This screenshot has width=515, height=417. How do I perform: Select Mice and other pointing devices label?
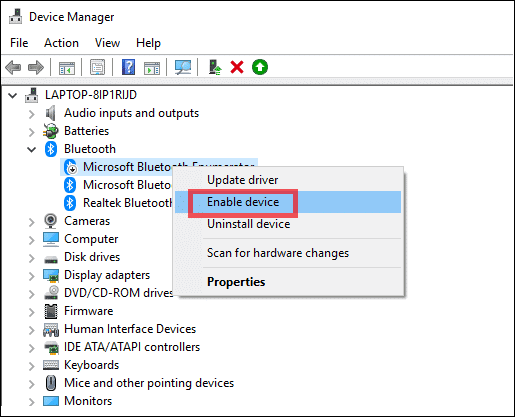pyautogui.click(x=149, y=383)
